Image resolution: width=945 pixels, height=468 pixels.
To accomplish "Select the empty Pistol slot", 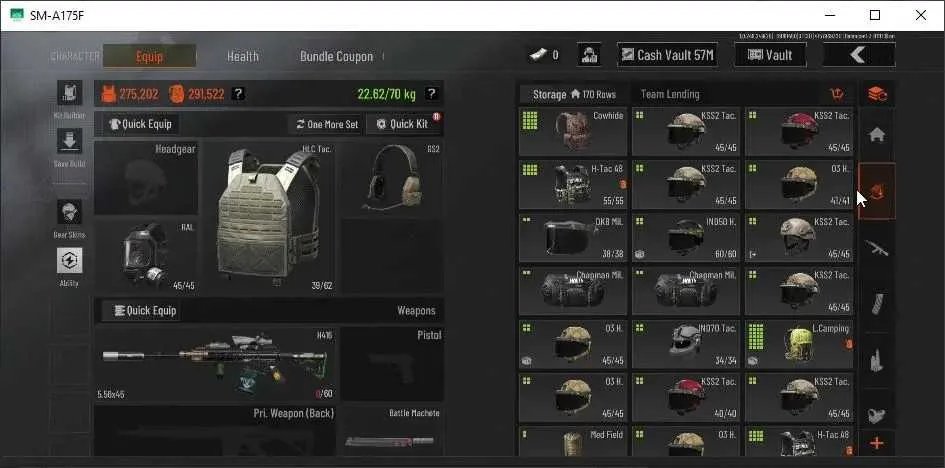I will (392, 364).
